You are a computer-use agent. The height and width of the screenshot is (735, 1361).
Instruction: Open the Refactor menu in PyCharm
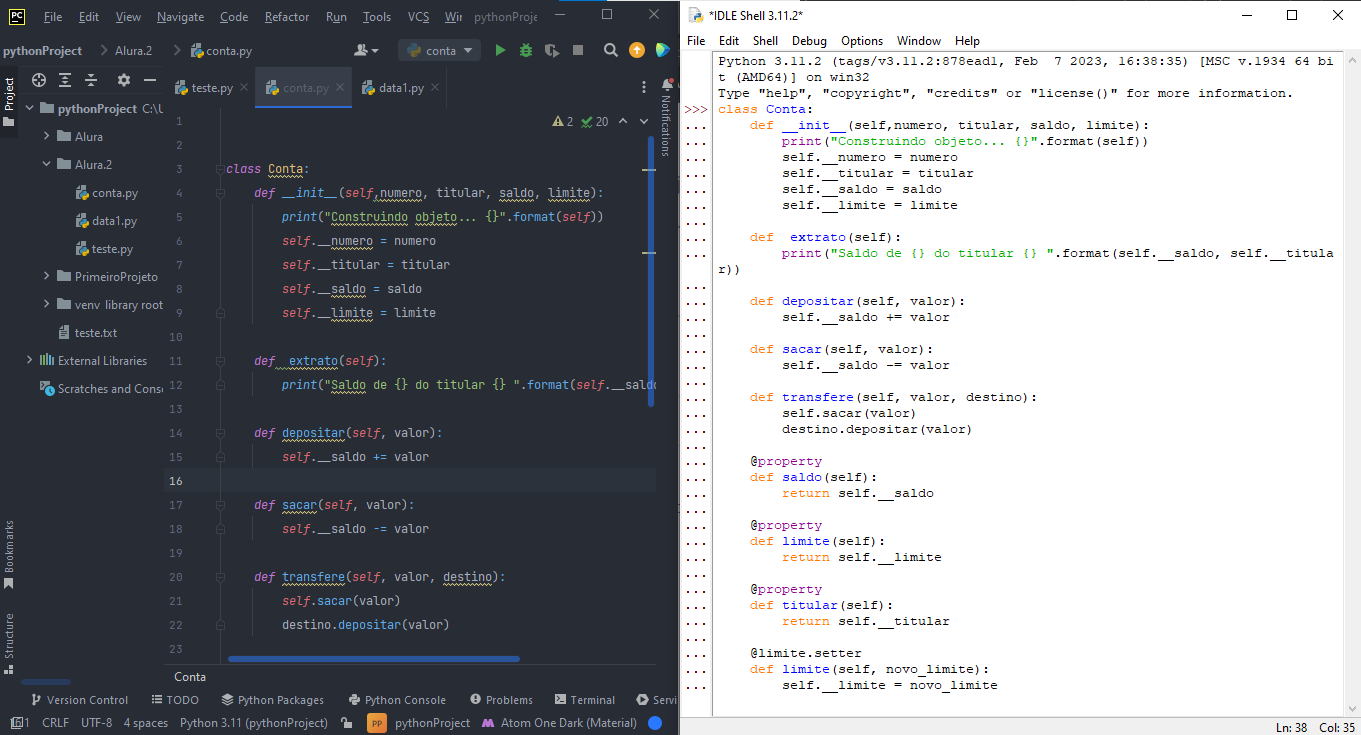click(x=287, y=17)
